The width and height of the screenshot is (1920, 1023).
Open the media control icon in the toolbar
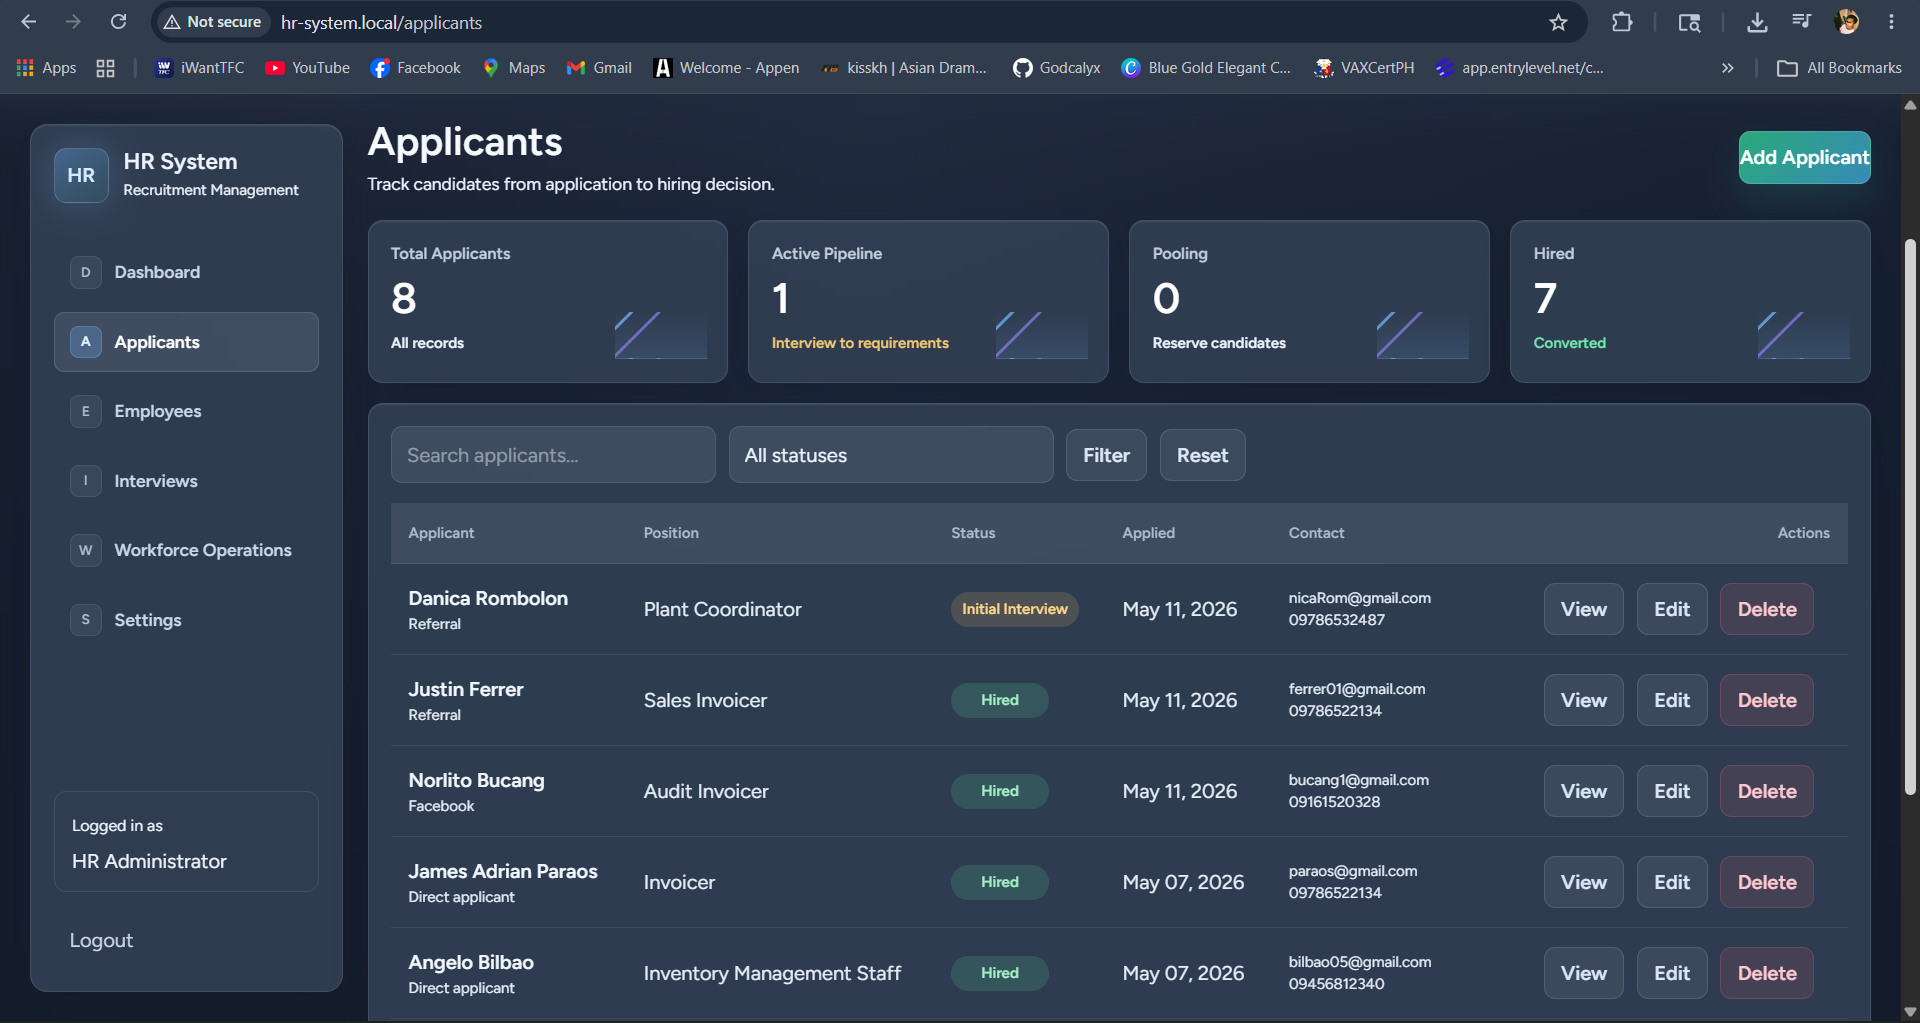[x=1801, y=22]
